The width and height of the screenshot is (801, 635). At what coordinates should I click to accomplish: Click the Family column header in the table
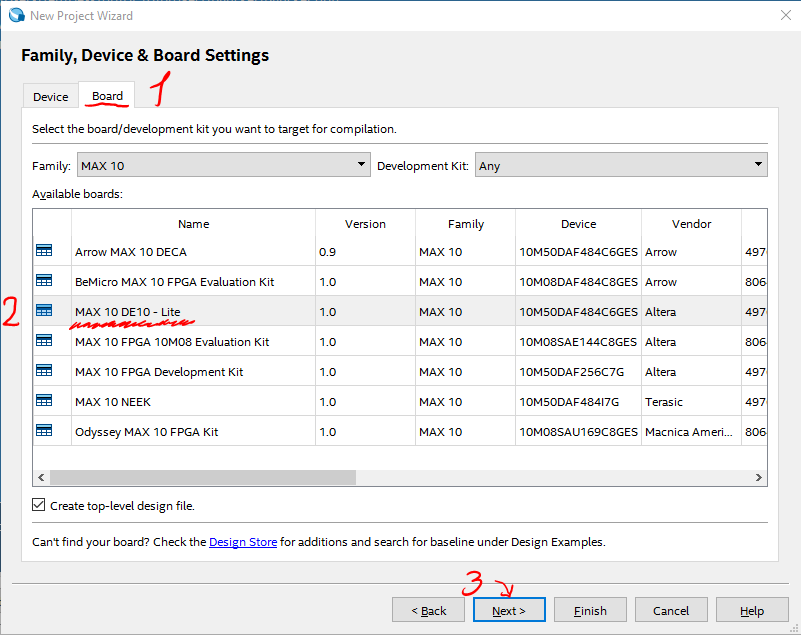pos(466,224)
